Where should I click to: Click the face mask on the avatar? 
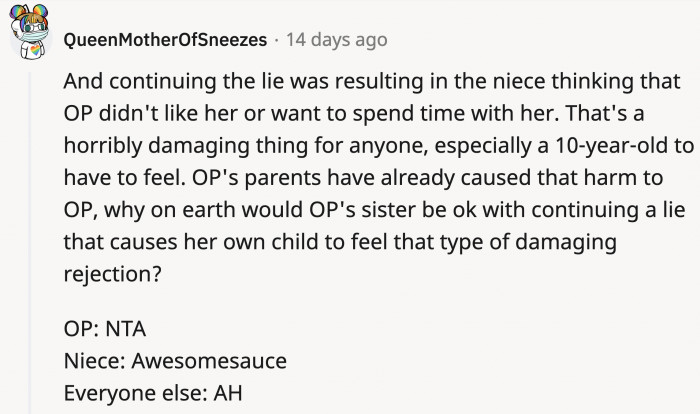click(34, 36)
